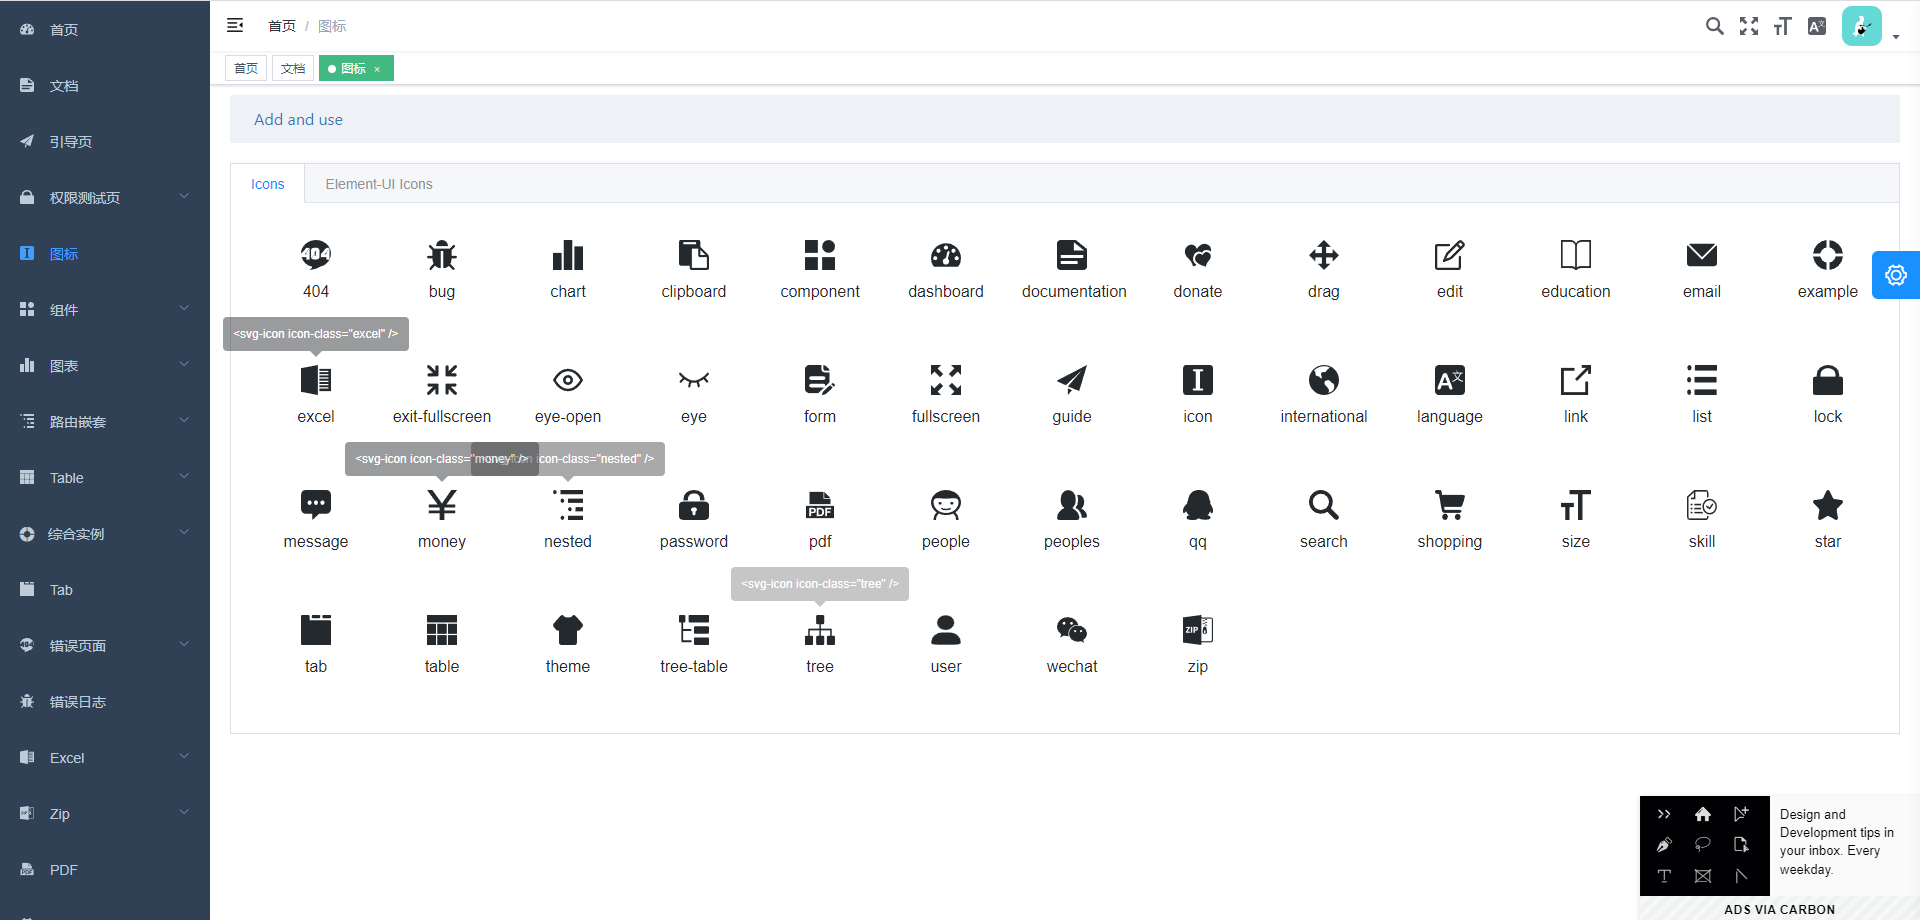Select the qq penguin icon
Viewport: 1920px width, 920px height.
(x=1198, y=505)
